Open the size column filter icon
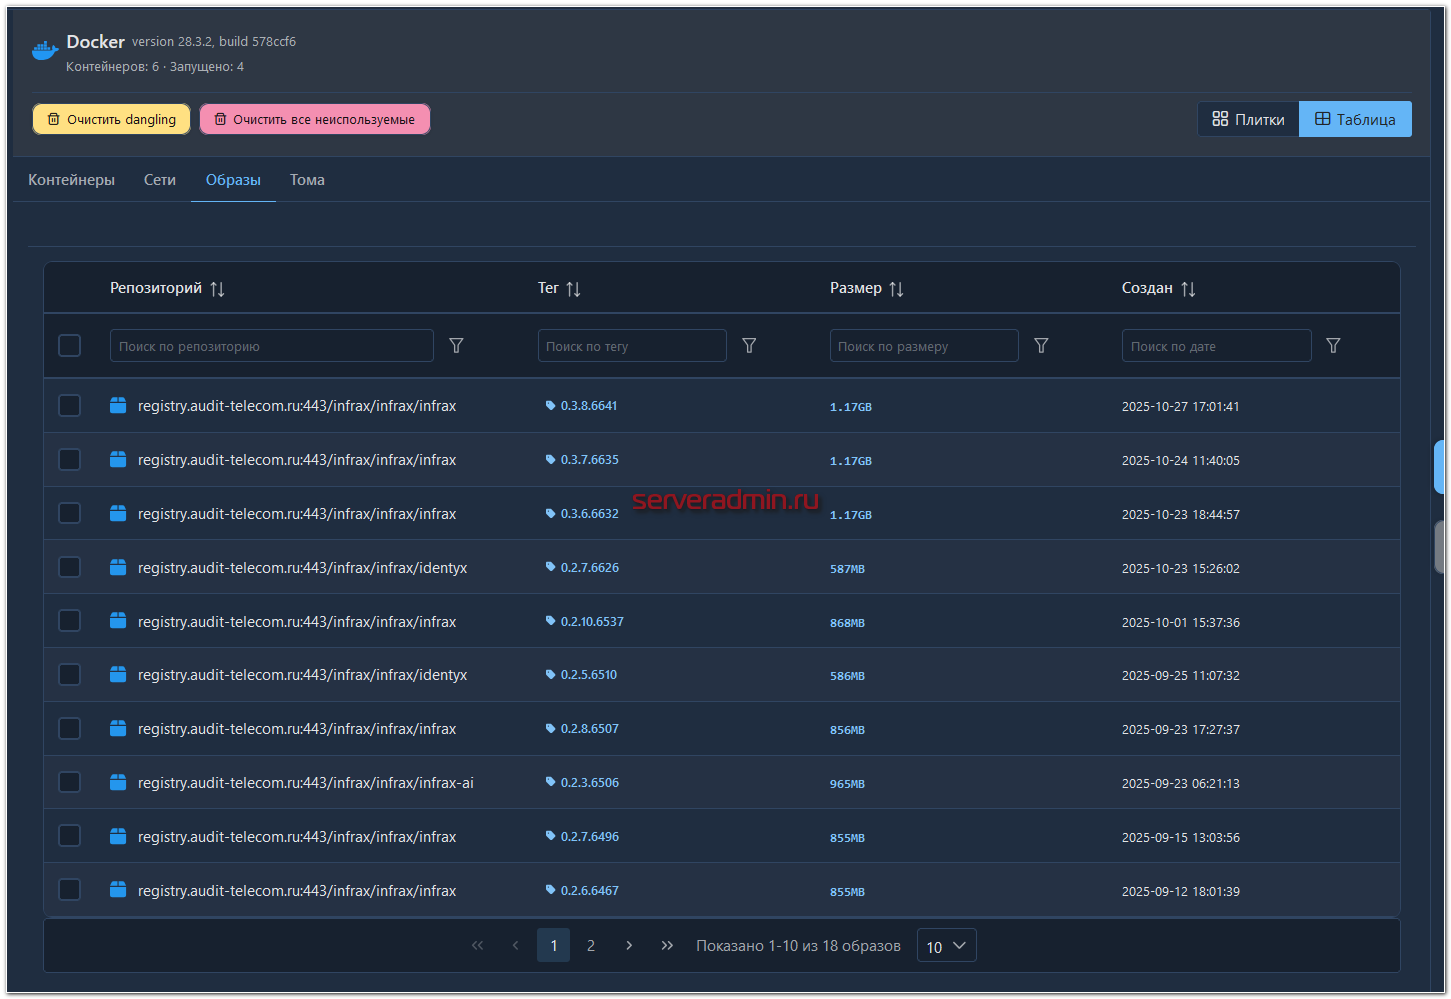This screenshot has width=1451, height=999. point(1041,345)
